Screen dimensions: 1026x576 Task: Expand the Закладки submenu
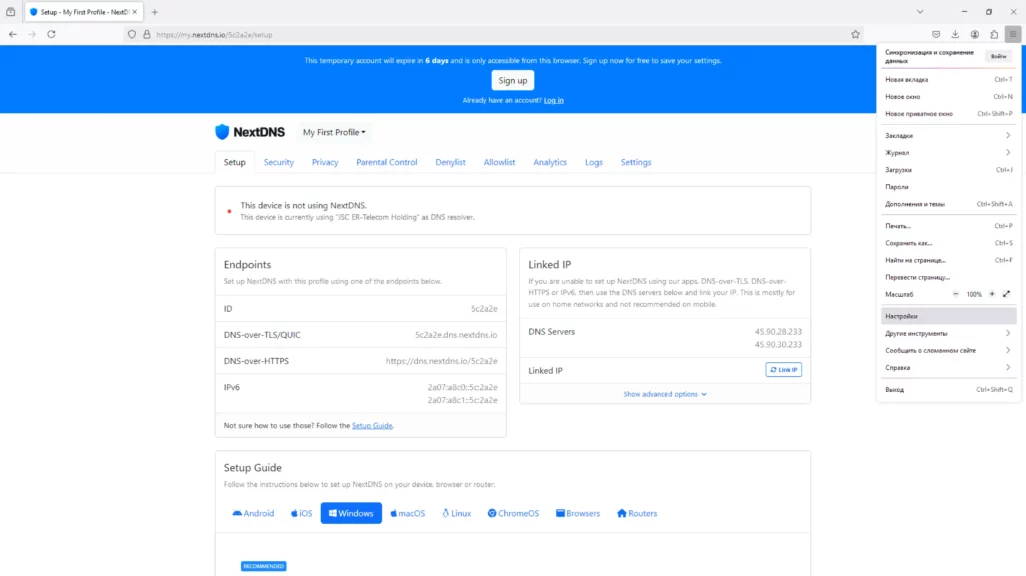point(947,136)
